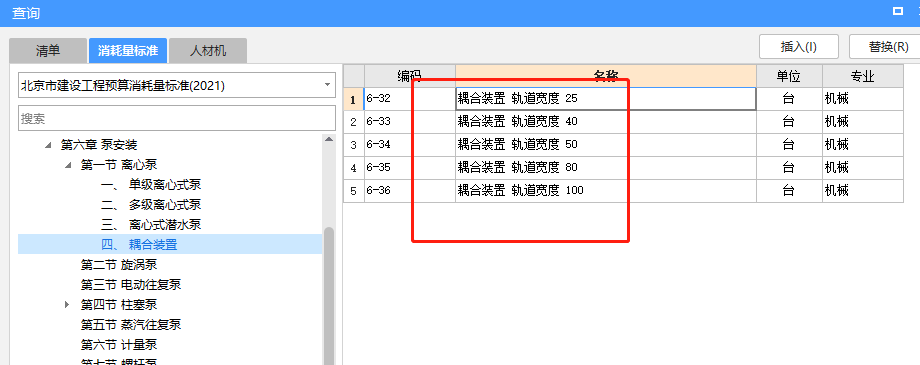Viewport: 920px width, 365px height.
Task: Select code cell 6-33
Action: pyautogui.click(x=410, y=121)
